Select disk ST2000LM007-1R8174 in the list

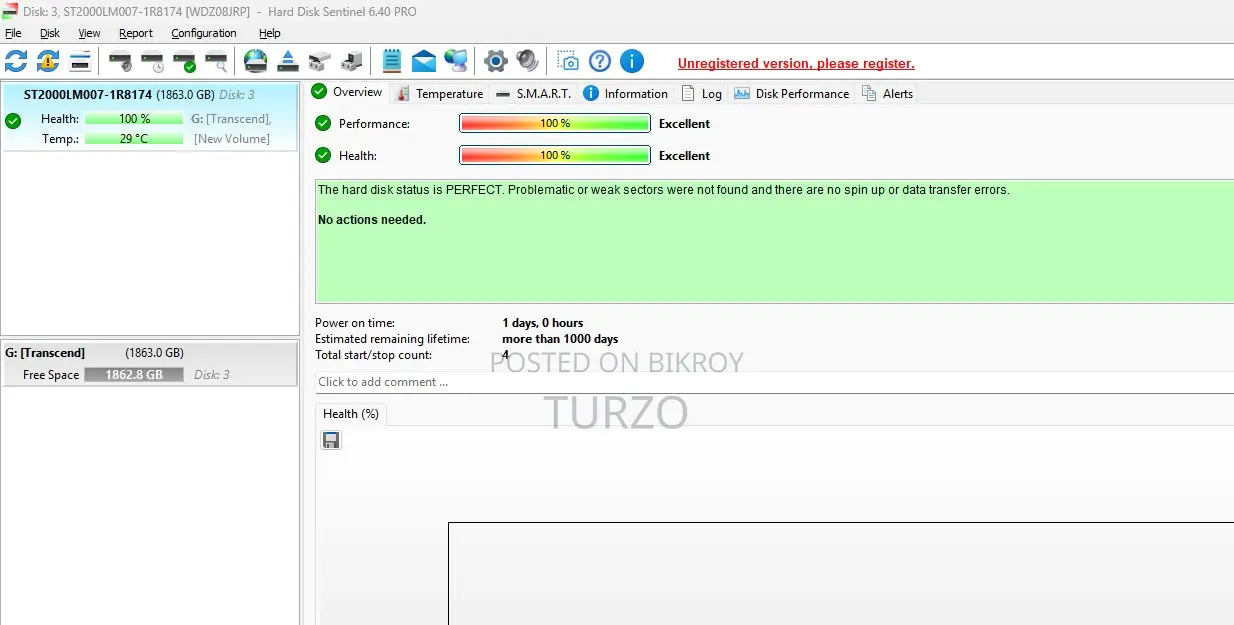(x=150, y=117)
